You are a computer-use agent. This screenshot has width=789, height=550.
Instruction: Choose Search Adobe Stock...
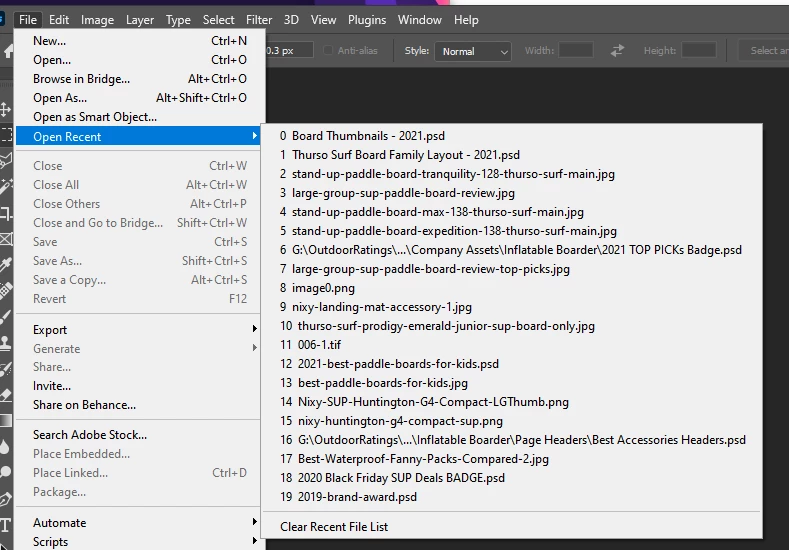pos(137,435)
